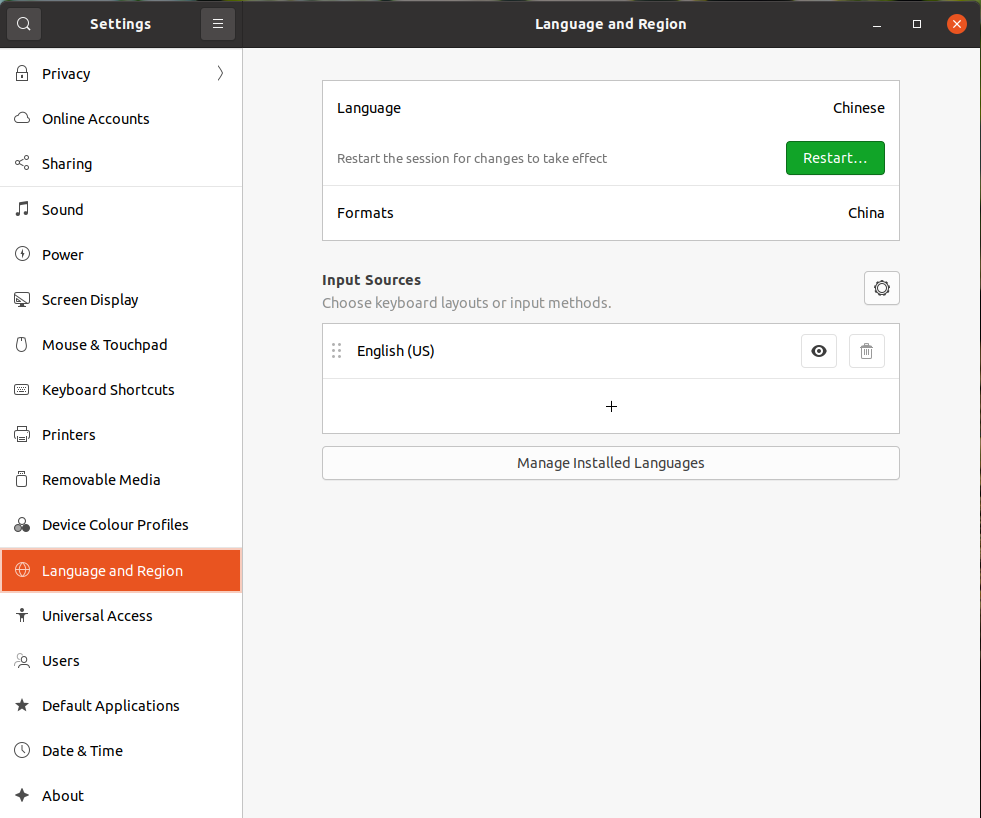The image size is (981, 818).
Task: Click the Privacy lock icon
Action: (x=22, y=73)
